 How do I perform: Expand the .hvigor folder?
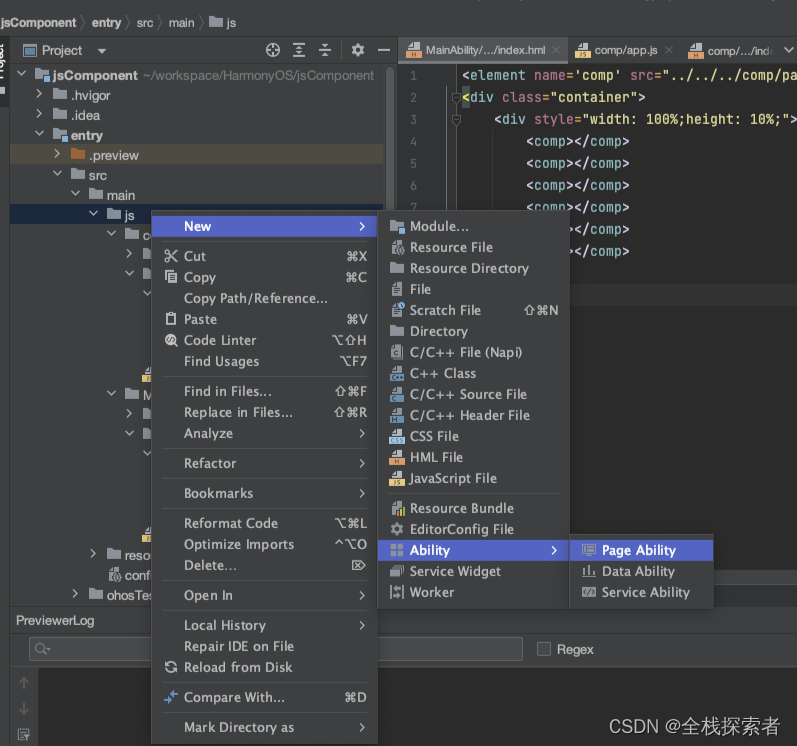[39, 95]
